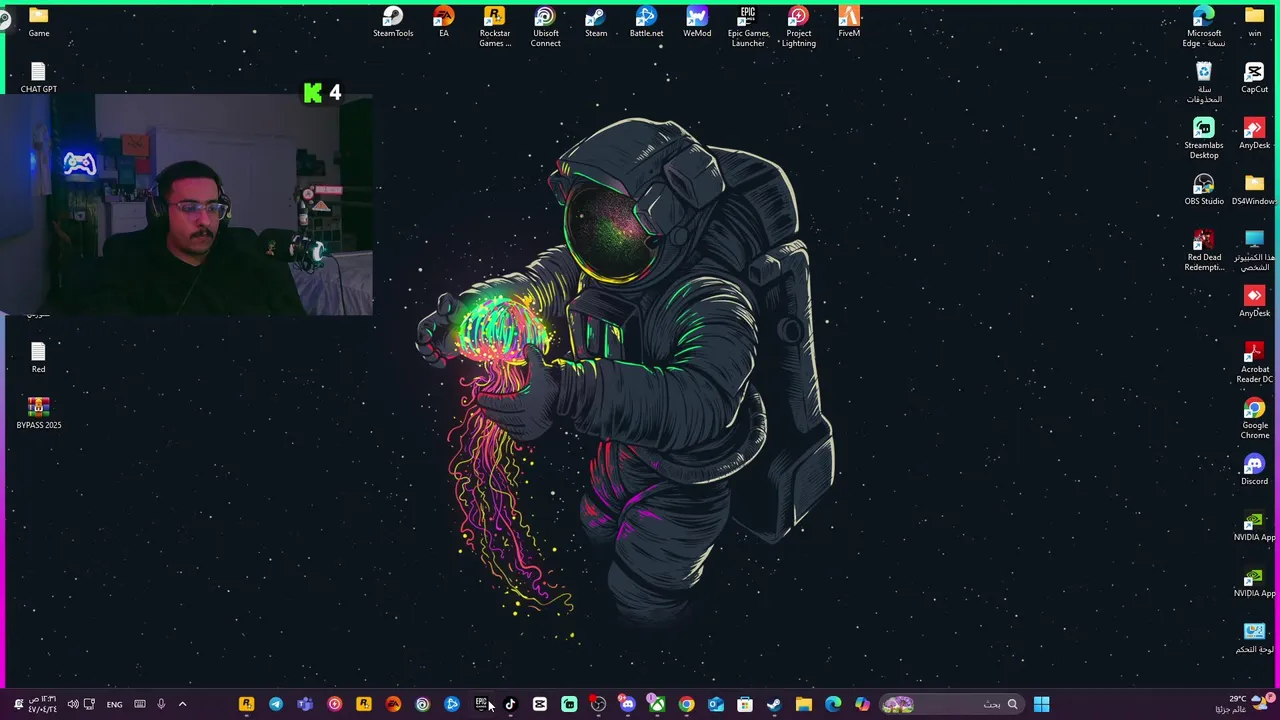1280x720 pixels.
Task: Open OBS Studio from the taskbar
Action: tap(598, 704)
